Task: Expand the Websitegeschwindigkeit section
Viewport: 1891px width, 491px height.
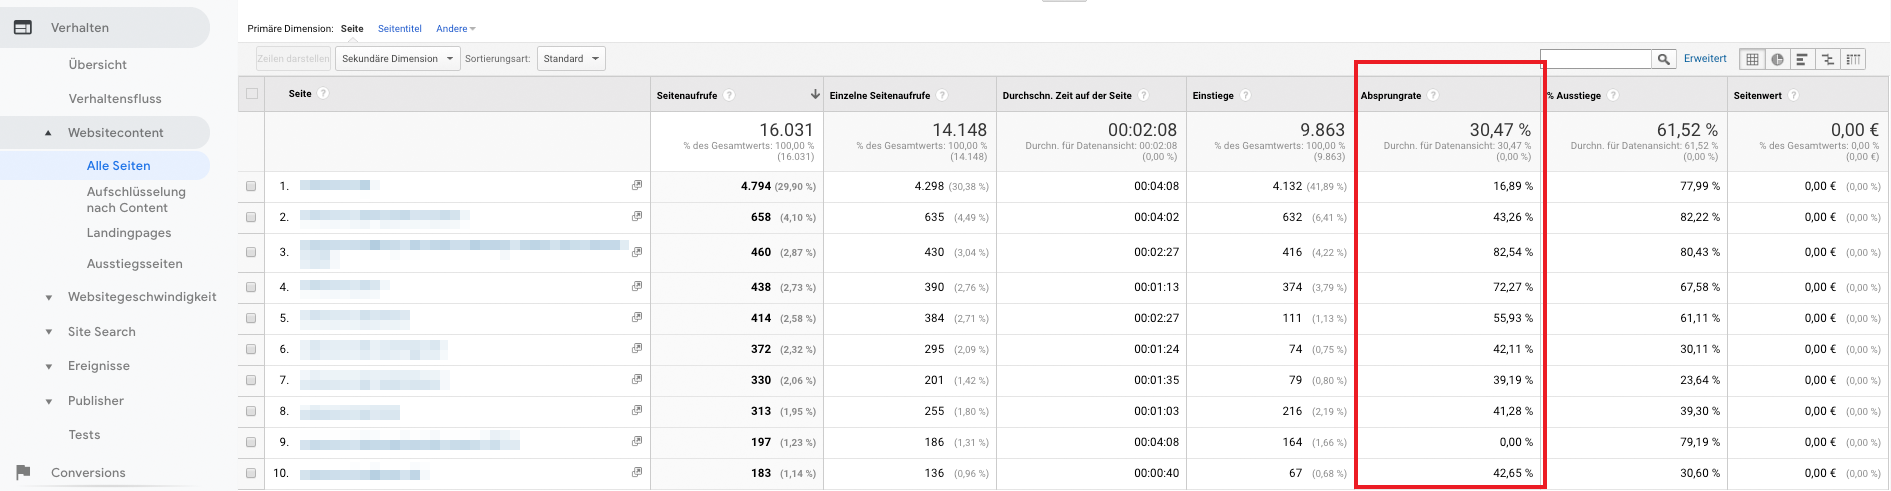Action: pyautogui.click(x=48, y=297)
